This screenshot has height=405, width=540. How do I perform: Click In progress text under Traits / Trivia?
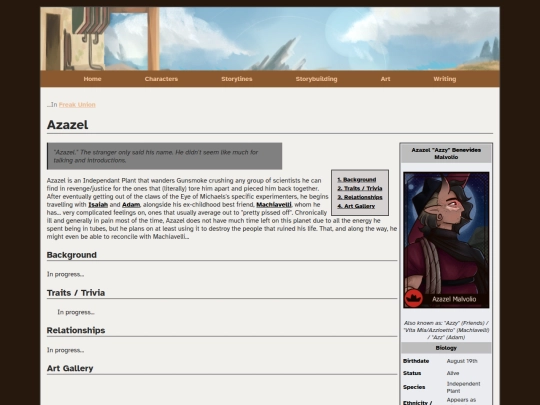[76, 312]
